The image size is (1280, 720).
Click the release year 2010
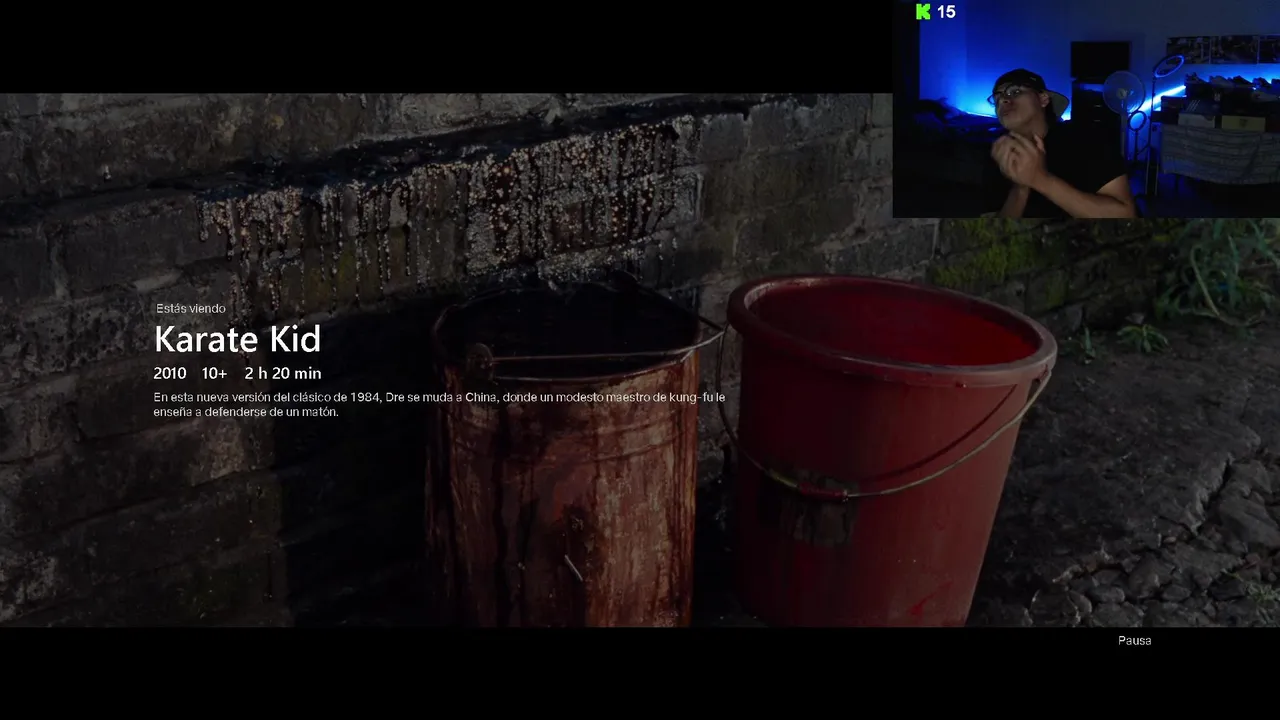click(x=170, y=373)
